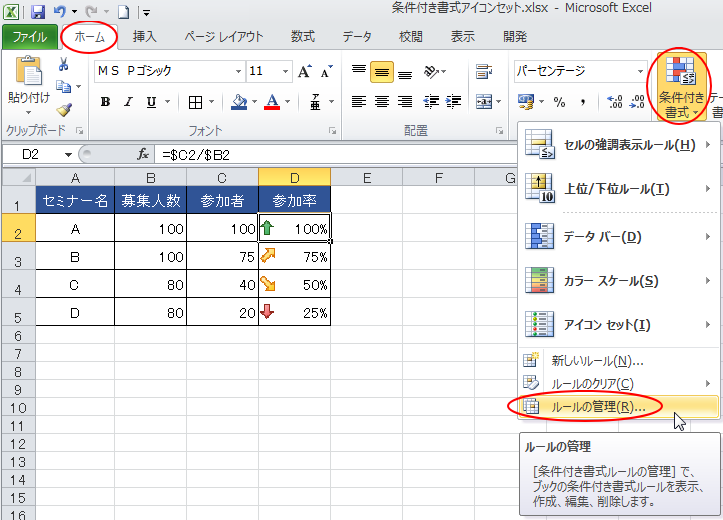The width and height of the screenshot is (723, 520).
Task: Click the Cut scissors icon
Action: tap(64, 65)
